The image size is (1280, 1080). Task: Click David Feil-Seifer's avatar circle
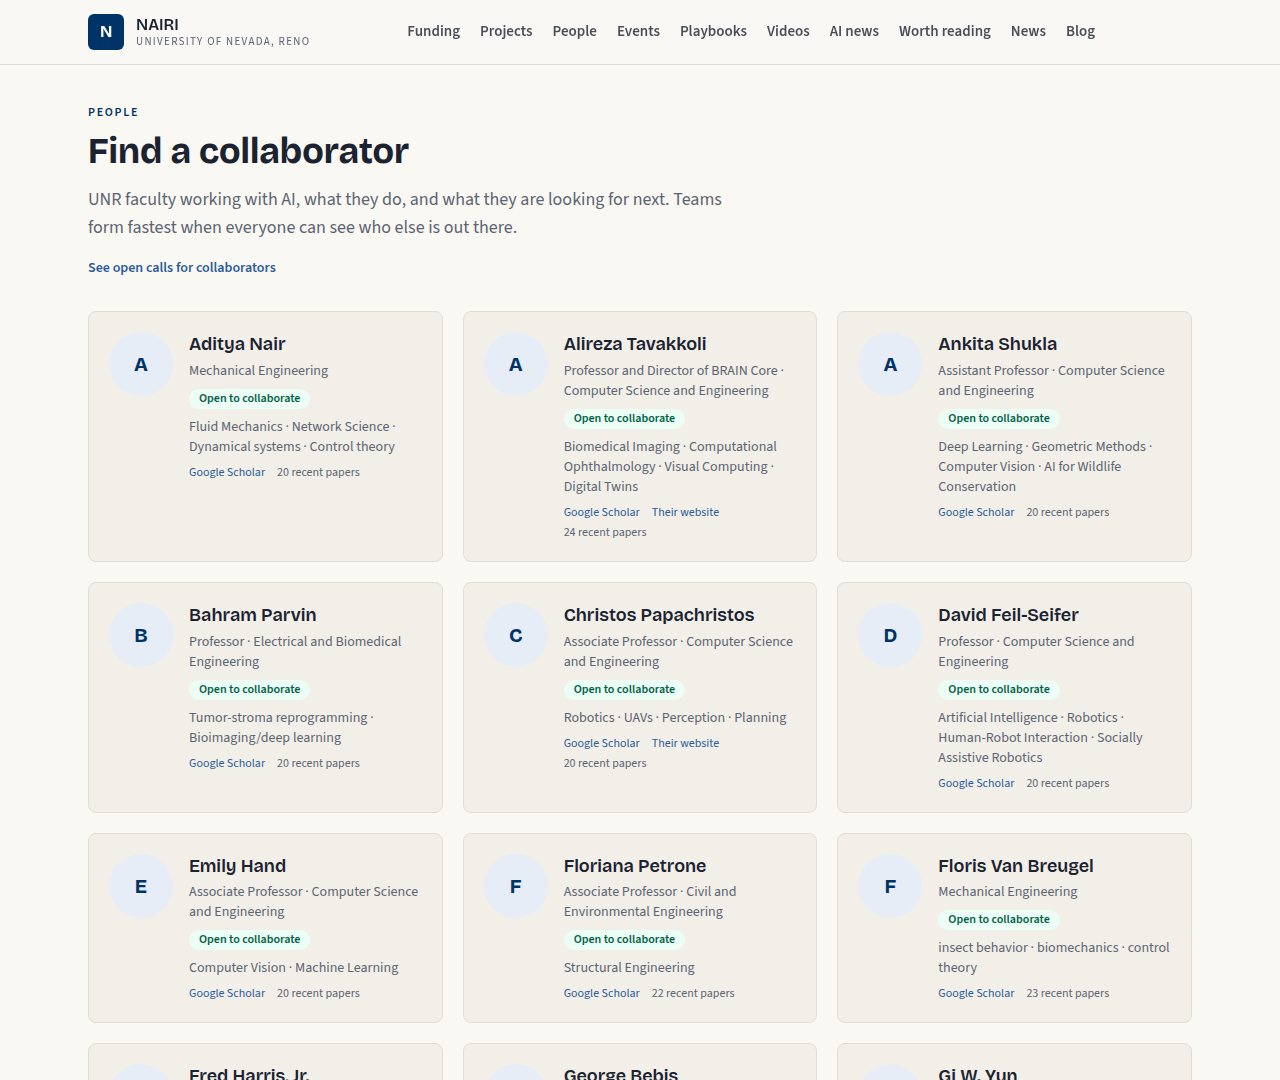coord(890,635)
